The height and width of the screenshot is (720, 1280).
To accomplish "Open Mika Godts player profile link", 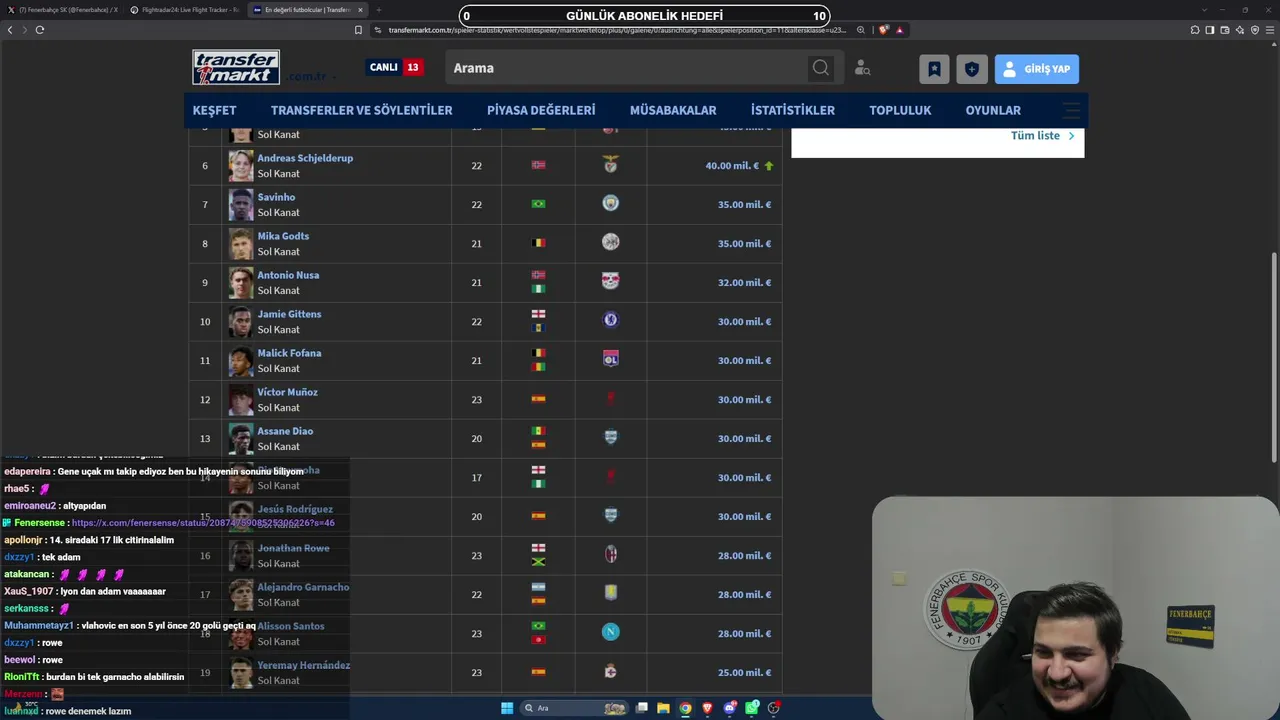I will click(x=283, y=236).
